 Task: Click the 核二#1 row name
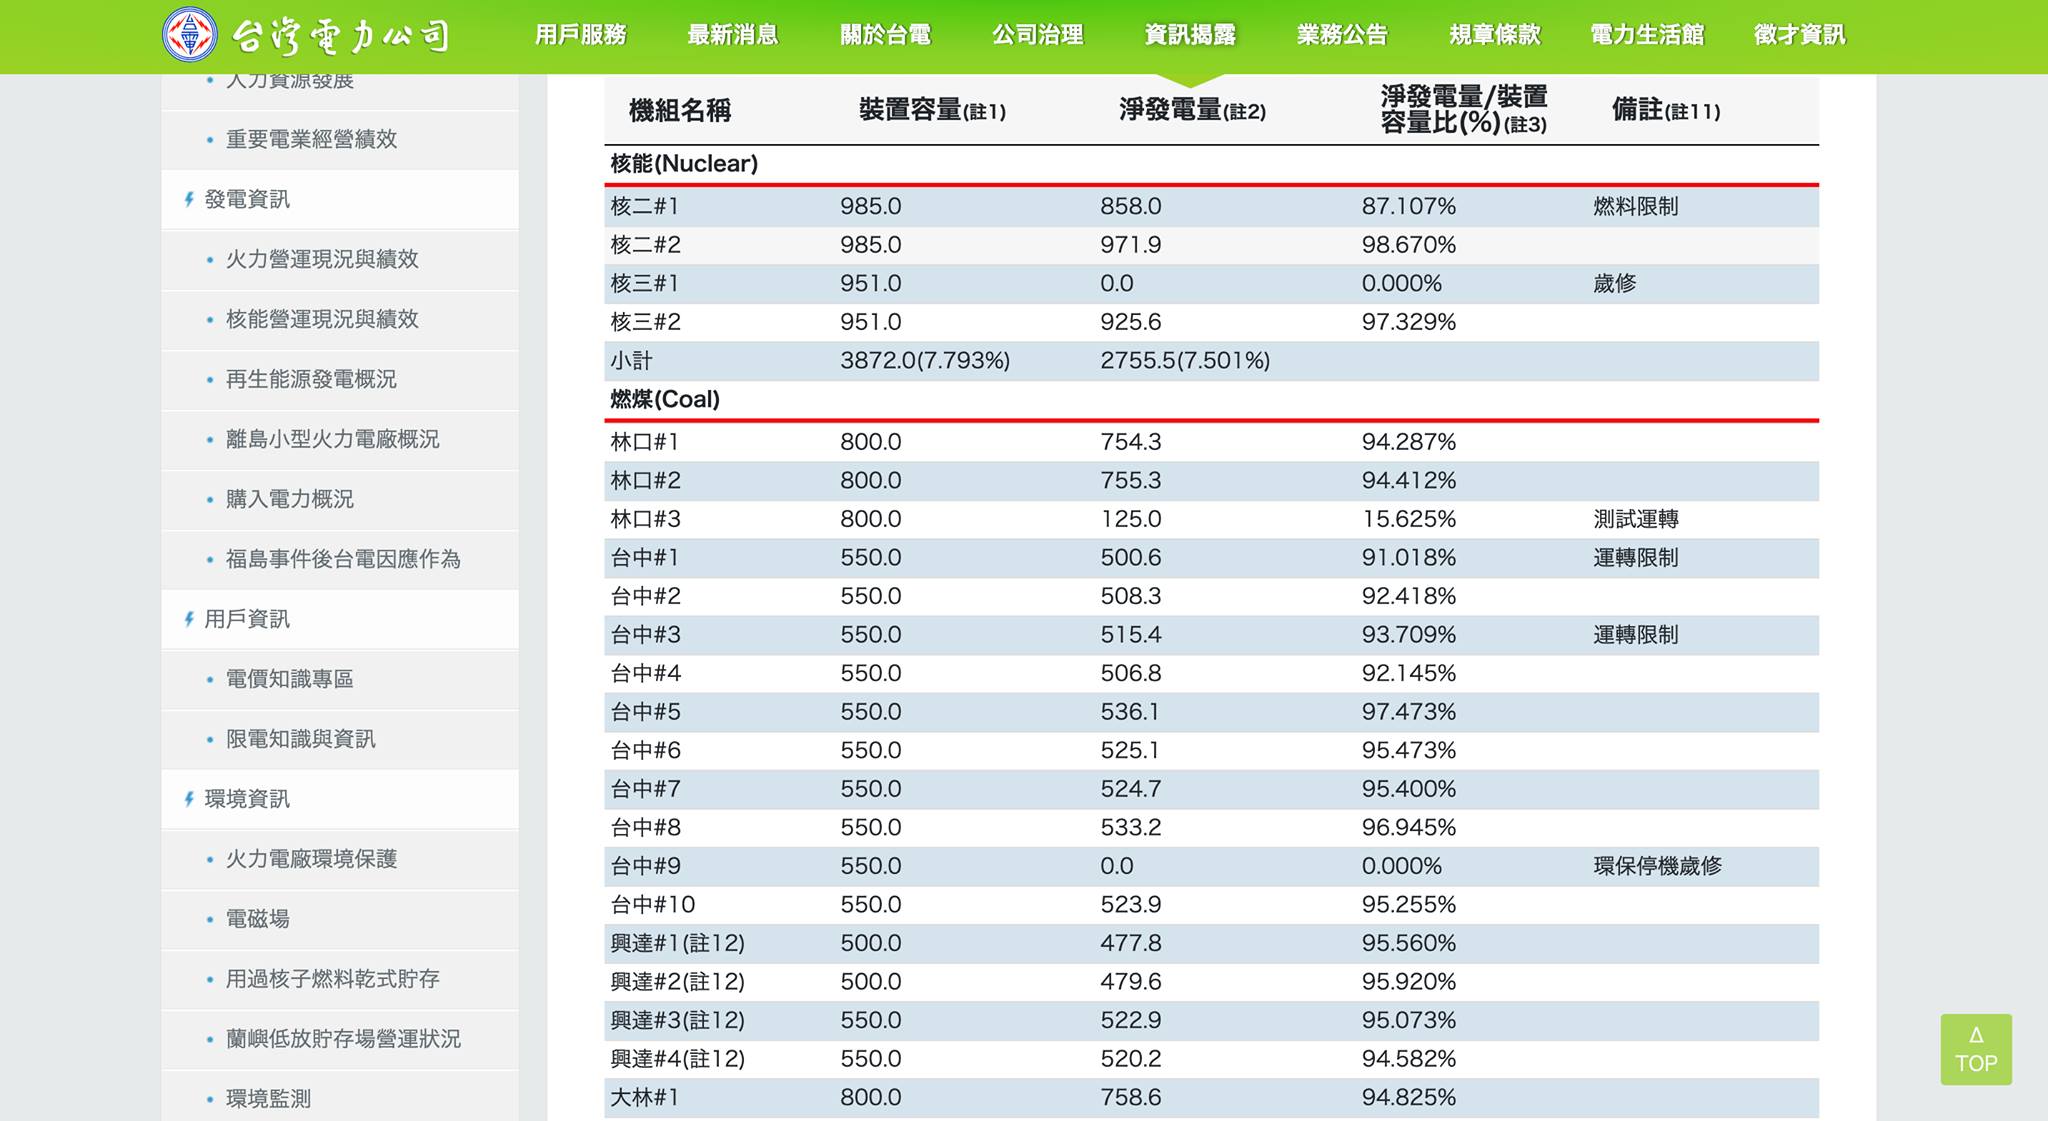pos(645,207)
